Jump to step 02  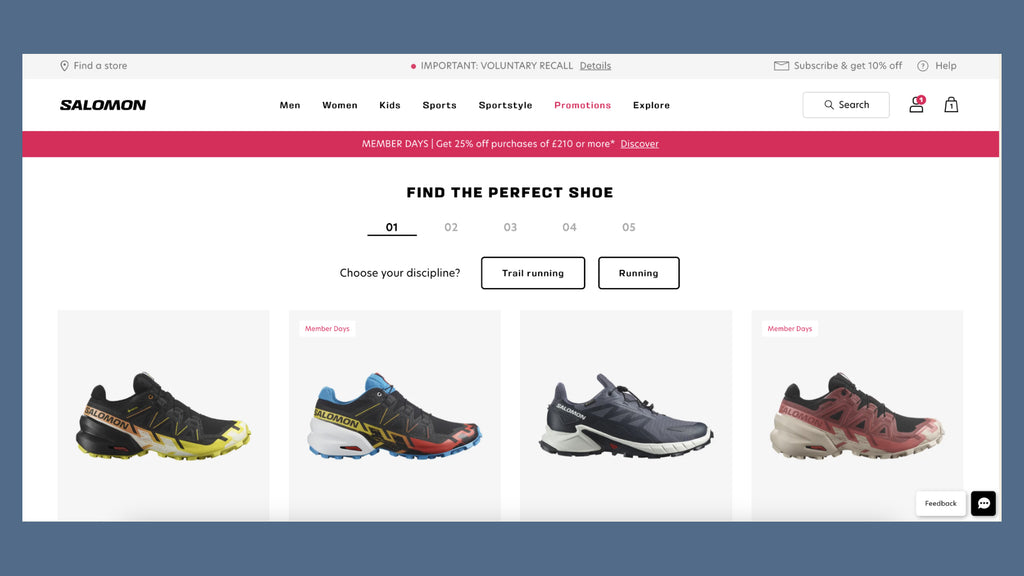coord(451,227)
